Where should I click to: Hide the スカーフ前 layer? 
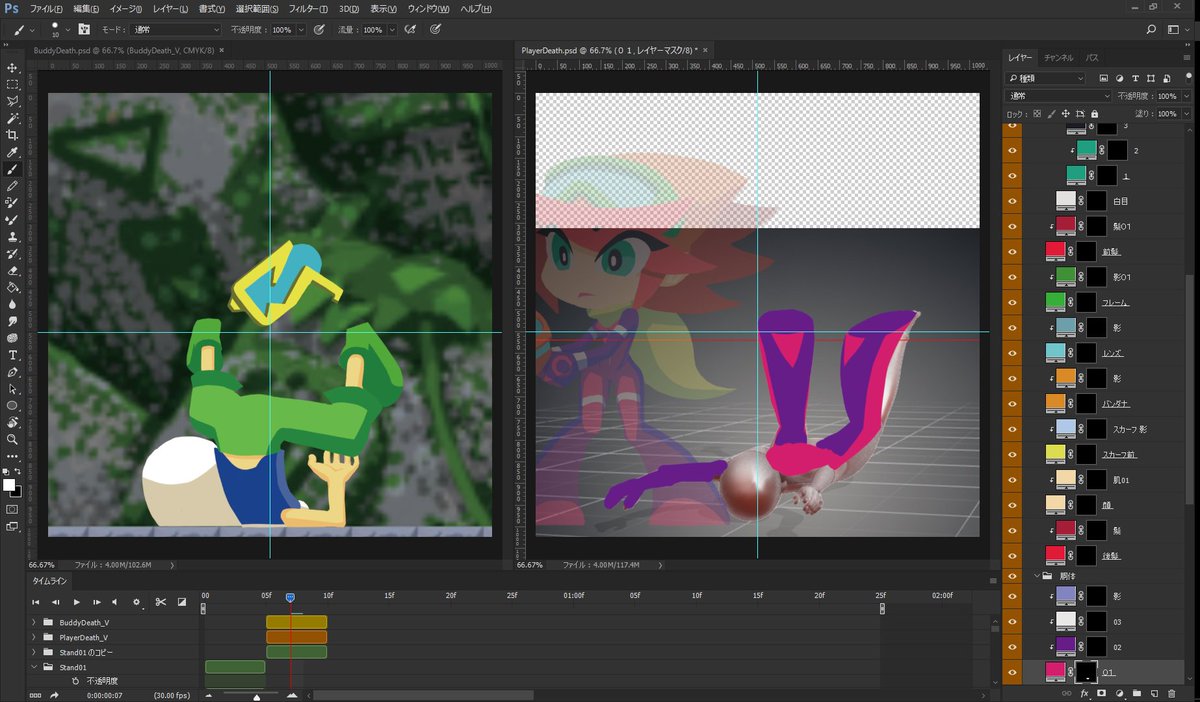point(1012,453)
